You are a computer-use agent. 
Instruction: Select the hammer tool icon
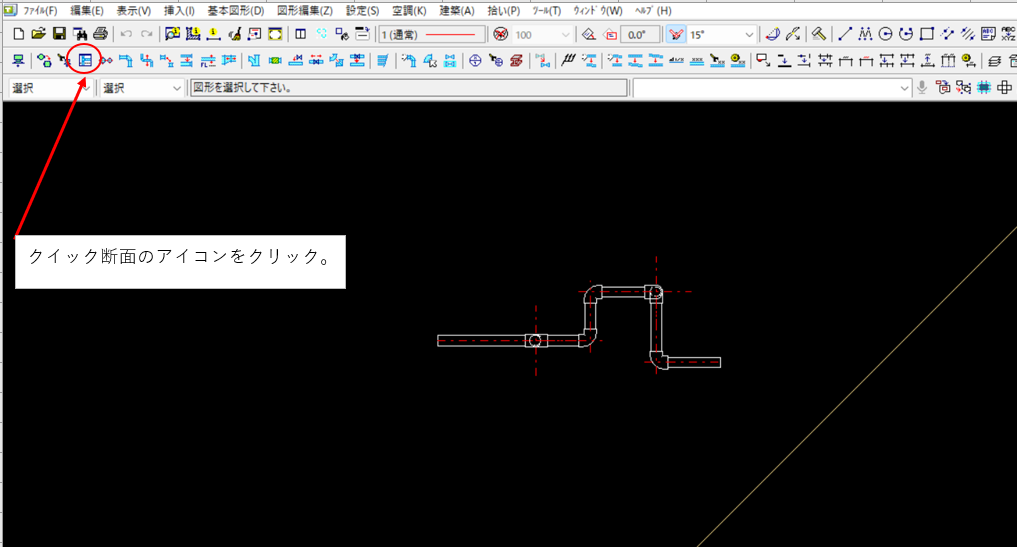[x=819, y=34]
